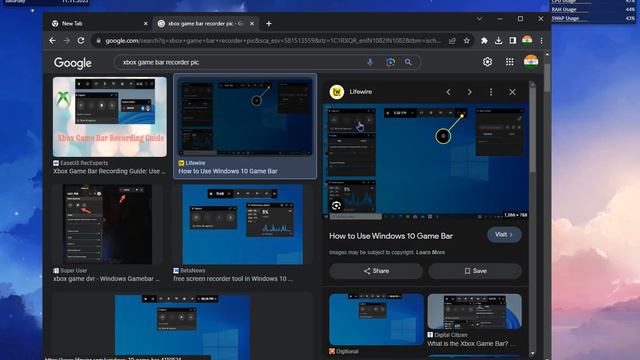Click the preview panel scrollbar
The height and width of the screenshot is (360, 640).
tap(532, 131)
